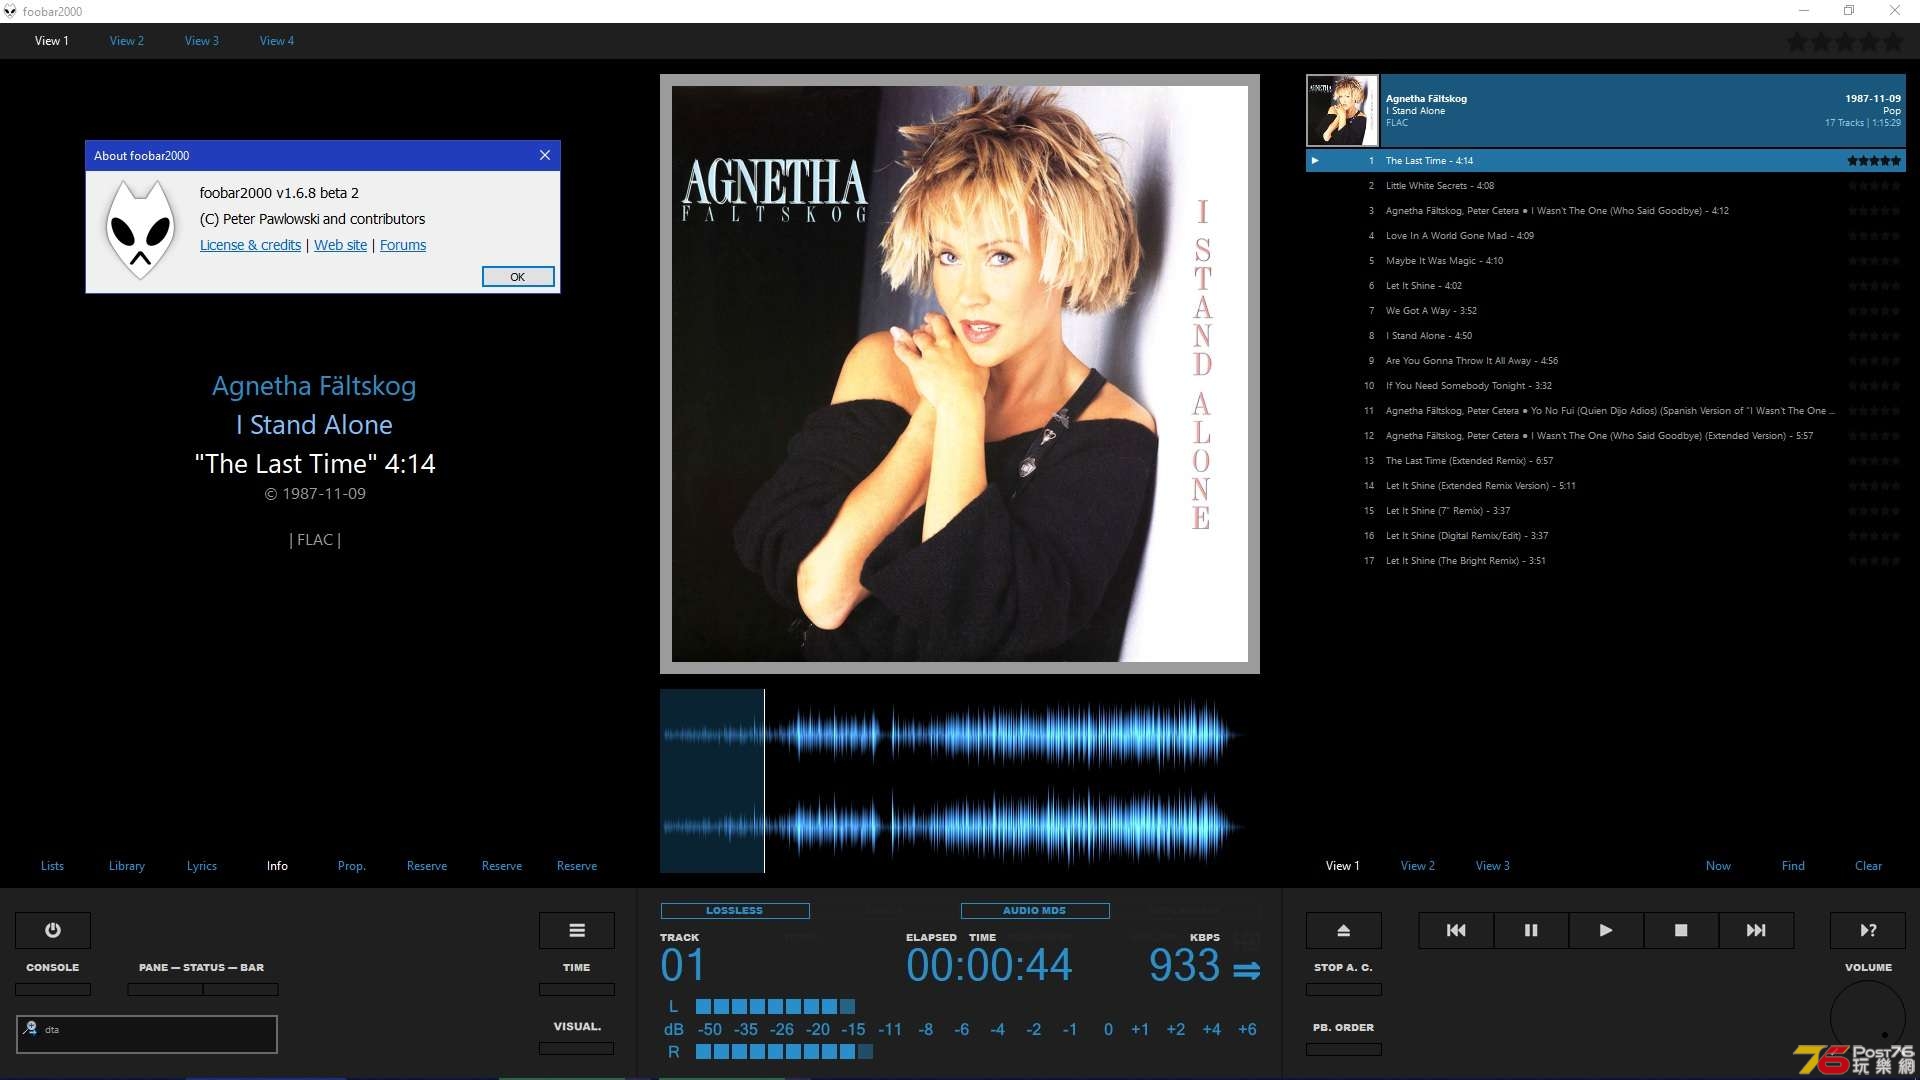Select track We Got A Way
This screenshot has width=1920, height=1080.
[1606, 310]
